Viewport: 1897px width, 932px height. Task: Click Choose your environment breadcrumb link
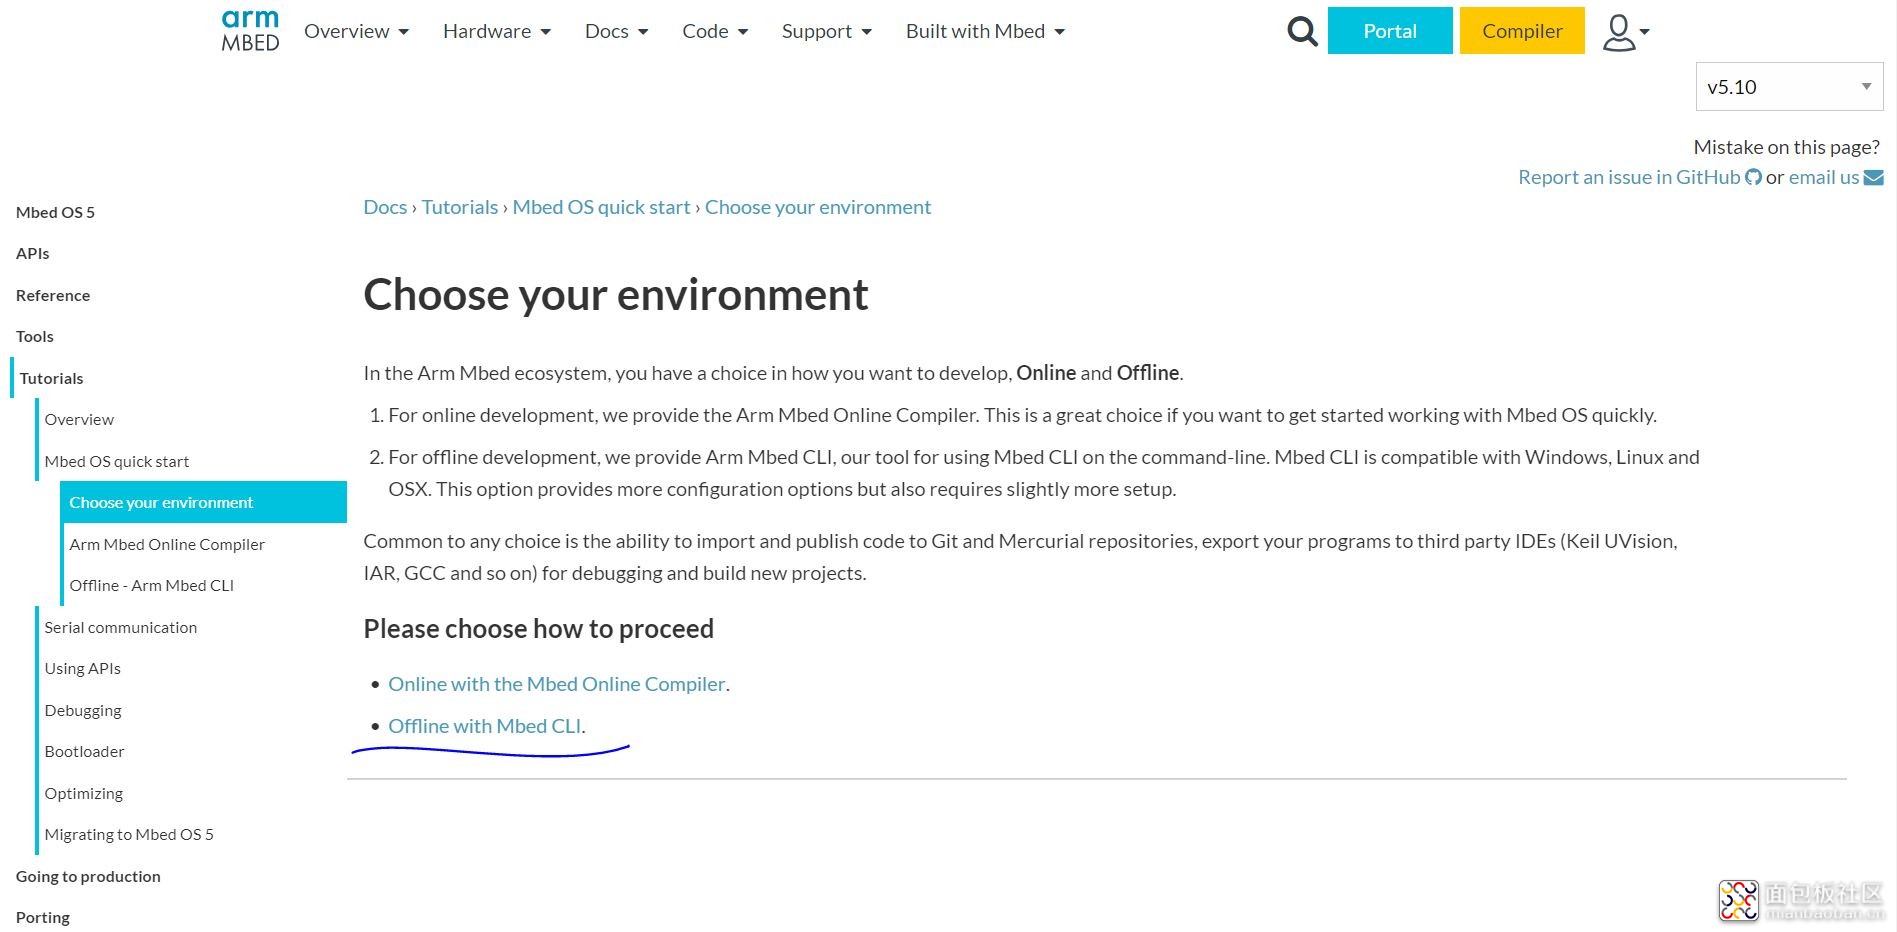click(x=818, y=207)
